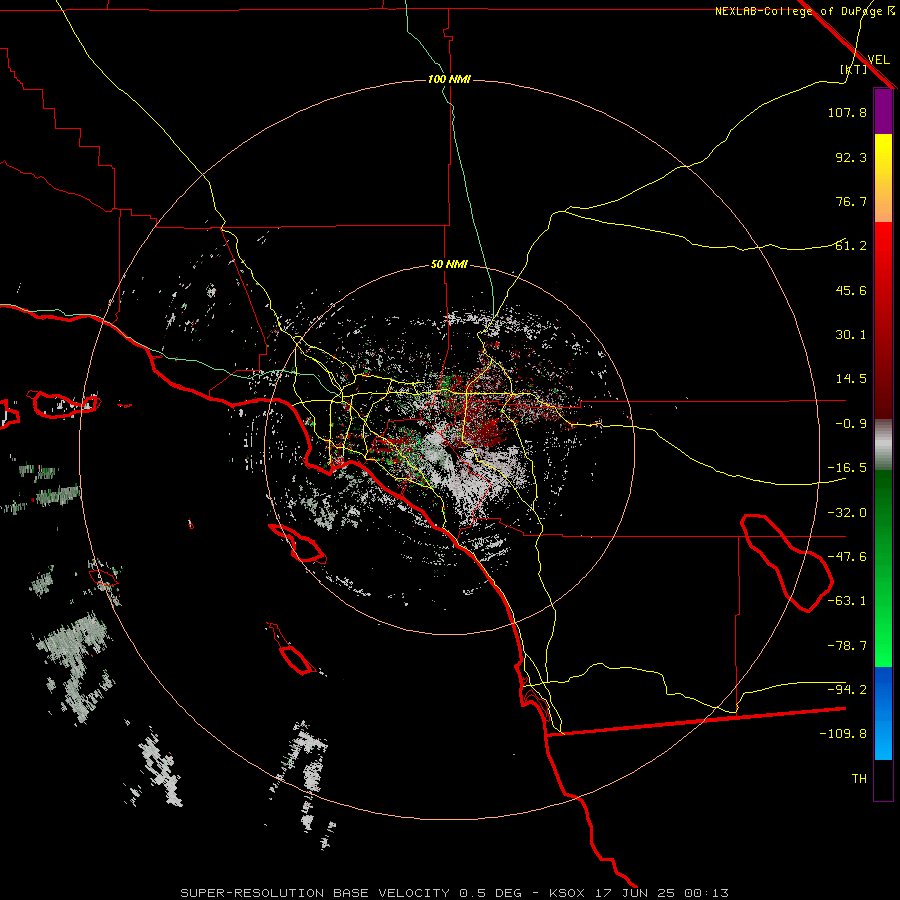Pick the blue velocity bar segment
The width and height of the screenshot is (900, 900).
[x=883, y=713]
